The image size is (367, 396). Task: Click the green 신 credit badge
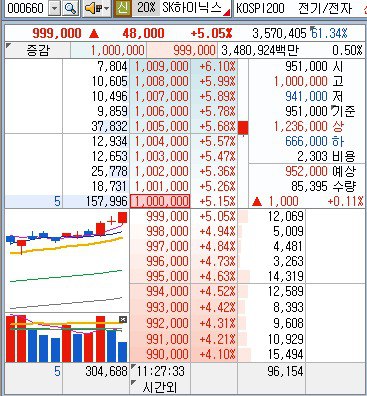click(x=122, y=8)
